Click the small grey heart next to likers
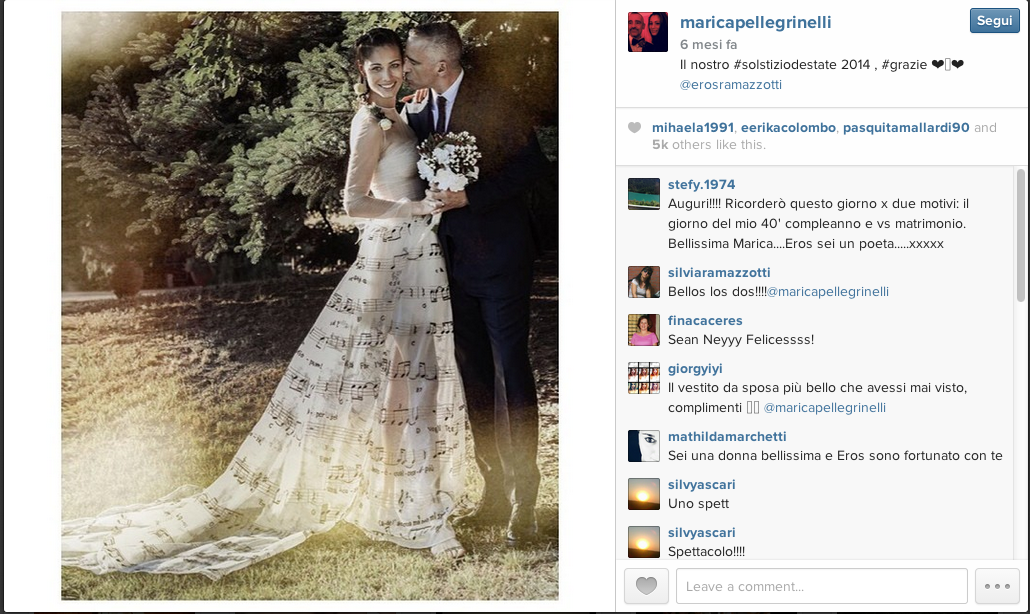The height and width of the screenshot is (614, 1030). (634, 127)
